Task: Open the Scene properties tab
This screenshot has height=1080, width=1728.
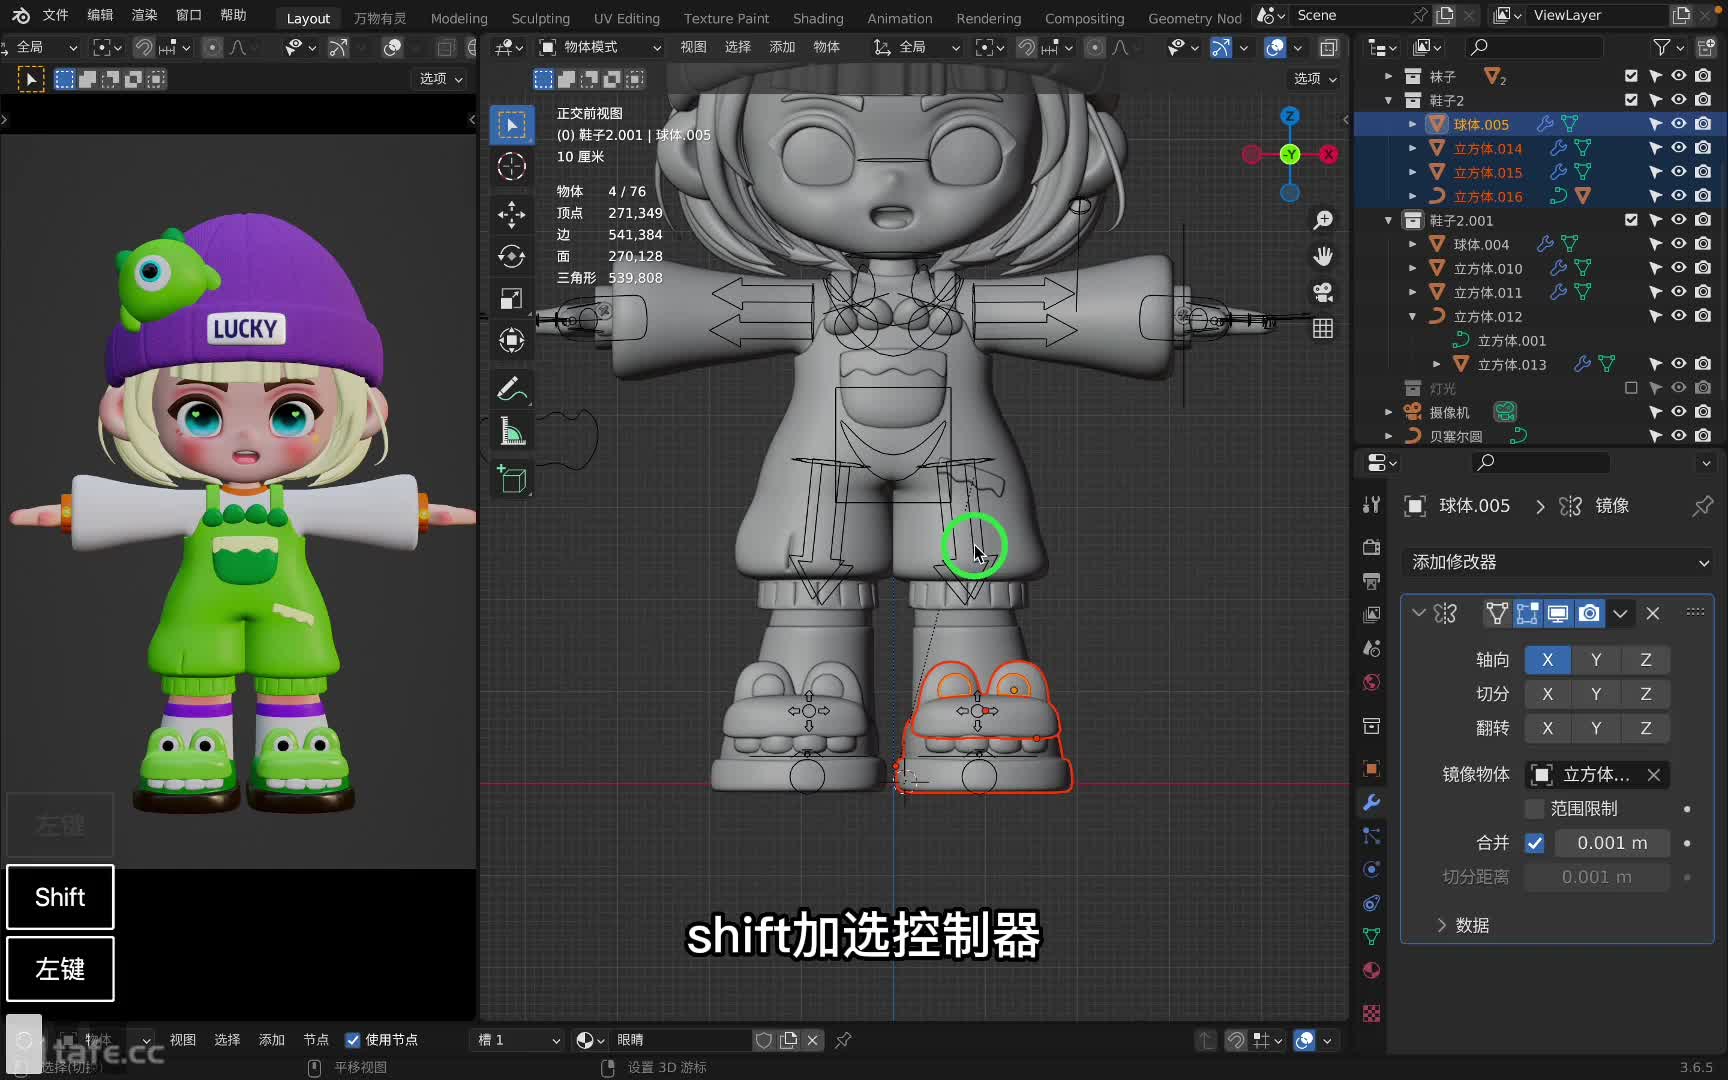Action: 1371,648
